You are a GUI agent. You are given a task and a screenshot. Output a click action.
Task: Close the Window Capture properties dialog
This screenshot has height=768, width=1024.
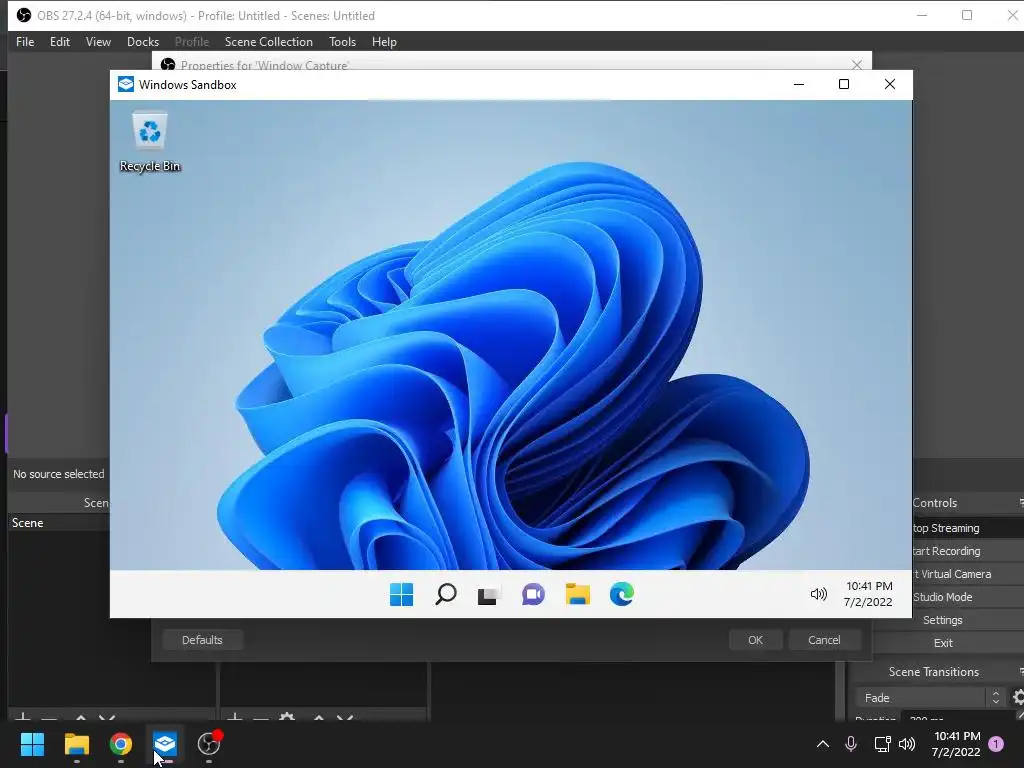coord(857,65)
